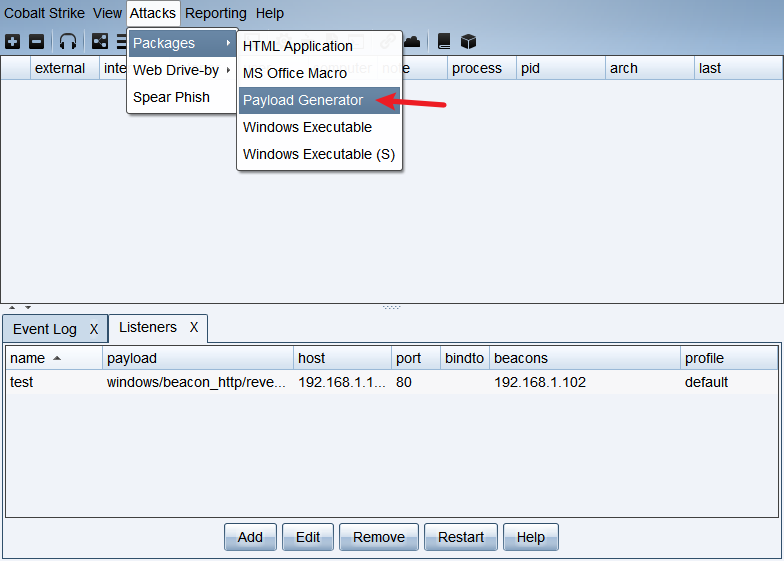
Task: Click the Restart listener button
Action: pyautogui.click(x=461, y=537)
